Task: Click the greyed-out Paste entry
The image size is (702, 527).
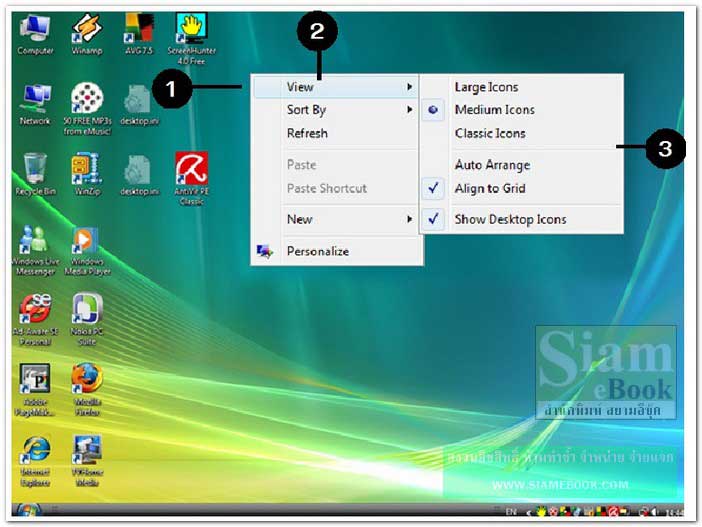Action: tap(336, 165)
